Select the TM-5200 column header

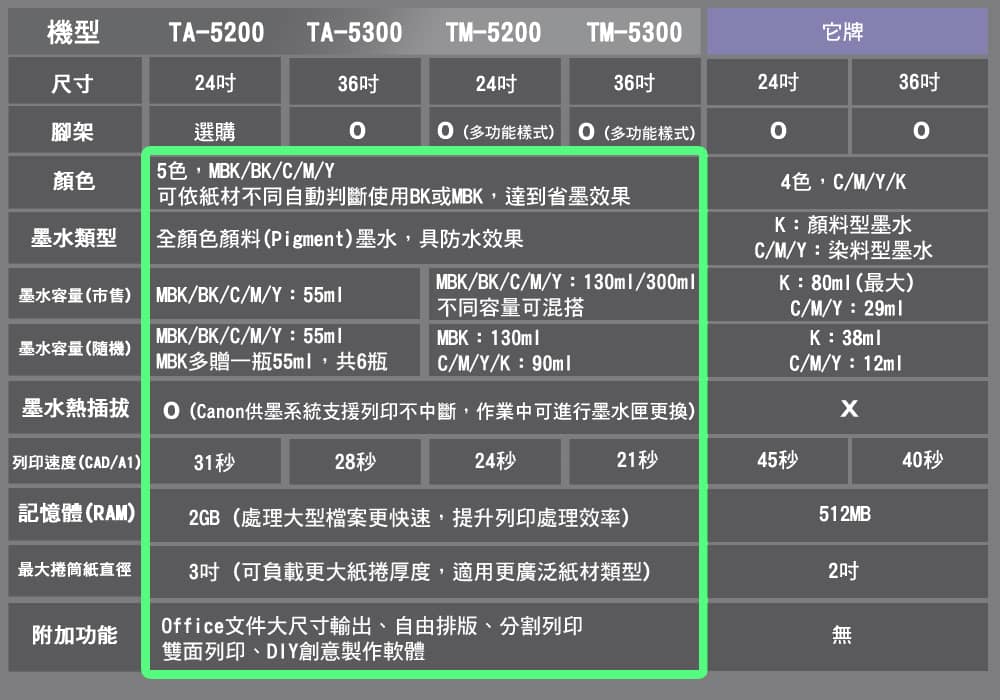click(x=494, y=32)
